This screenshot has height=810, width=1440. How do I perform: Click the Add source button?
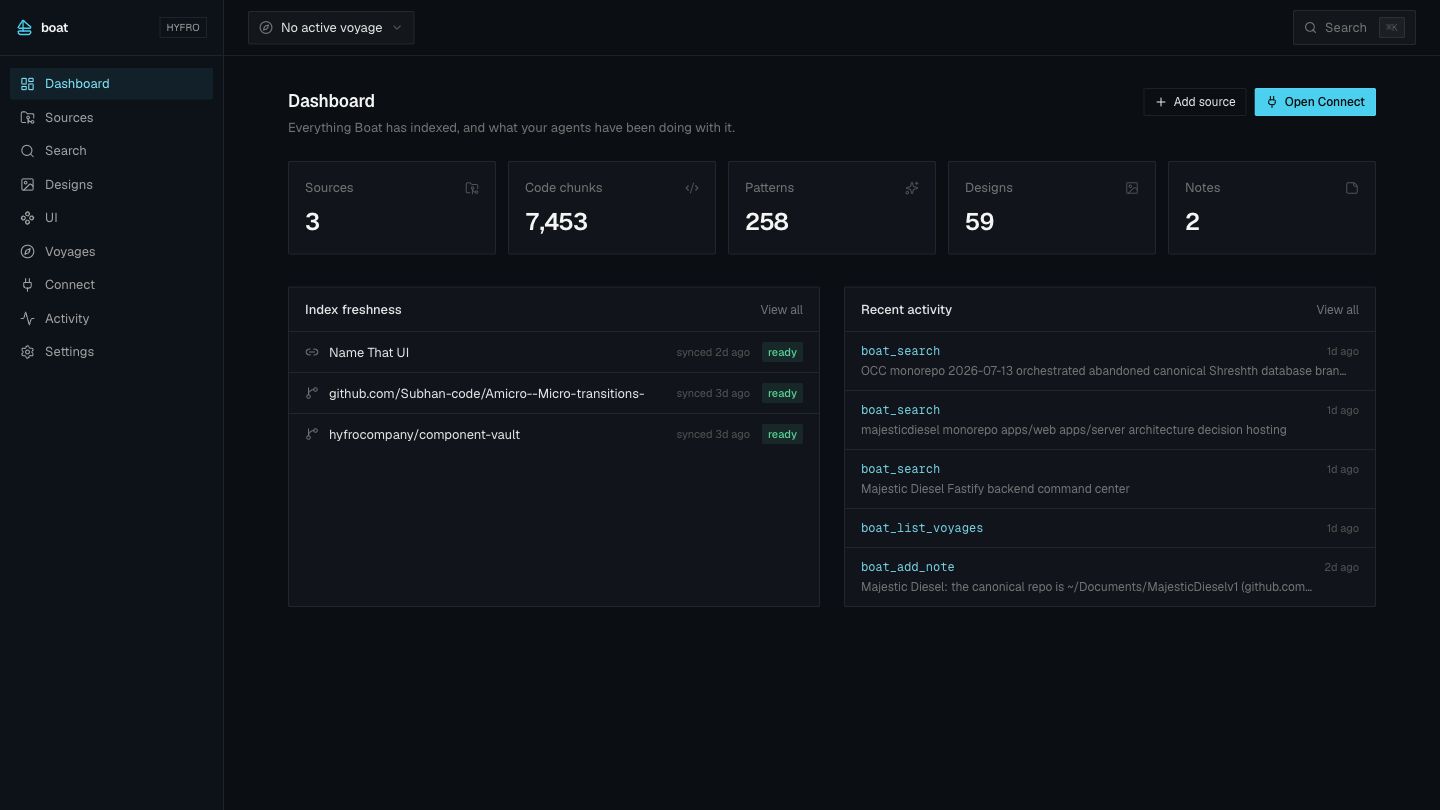pyautogui.click(x=1195, y=102)
